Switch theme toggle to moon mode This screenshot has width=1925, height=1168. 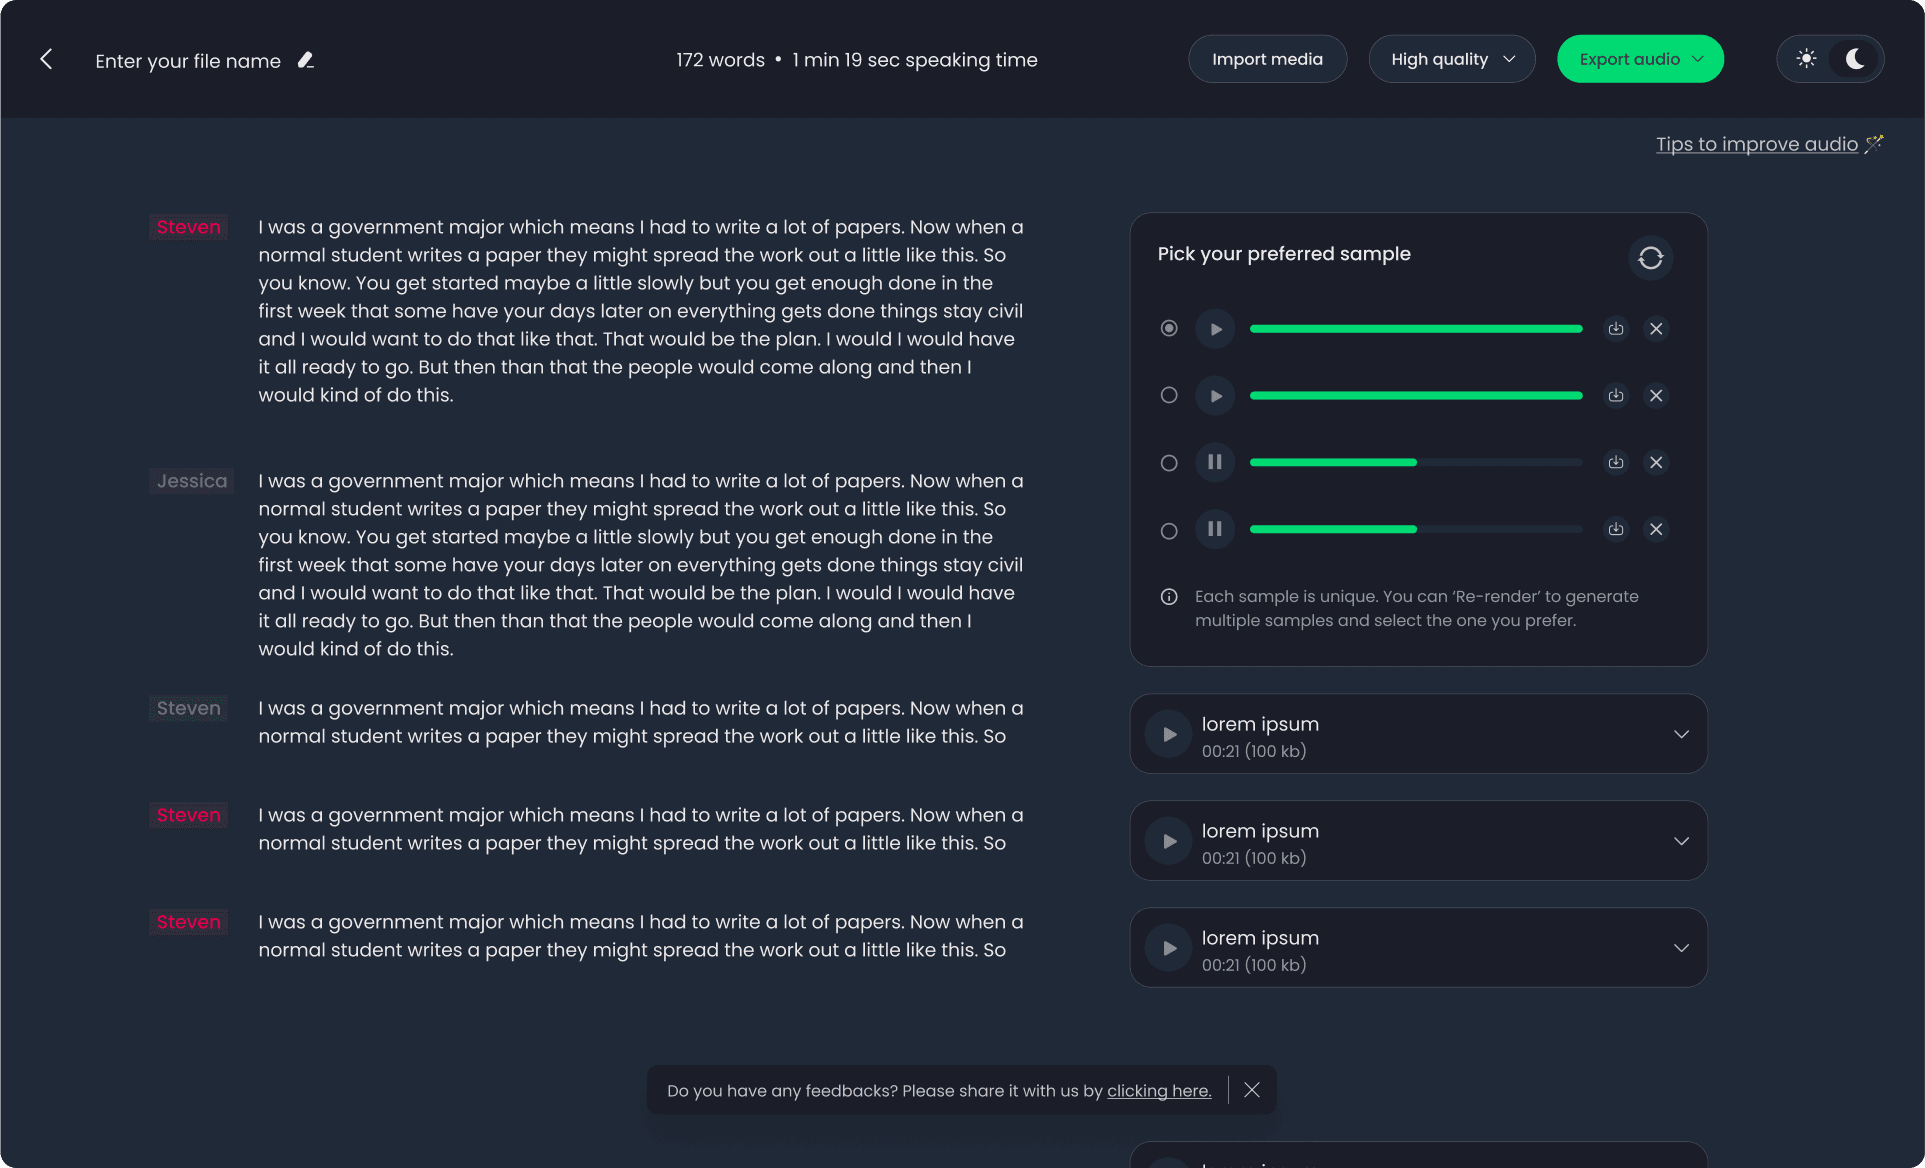click(x=1855, y=58)
